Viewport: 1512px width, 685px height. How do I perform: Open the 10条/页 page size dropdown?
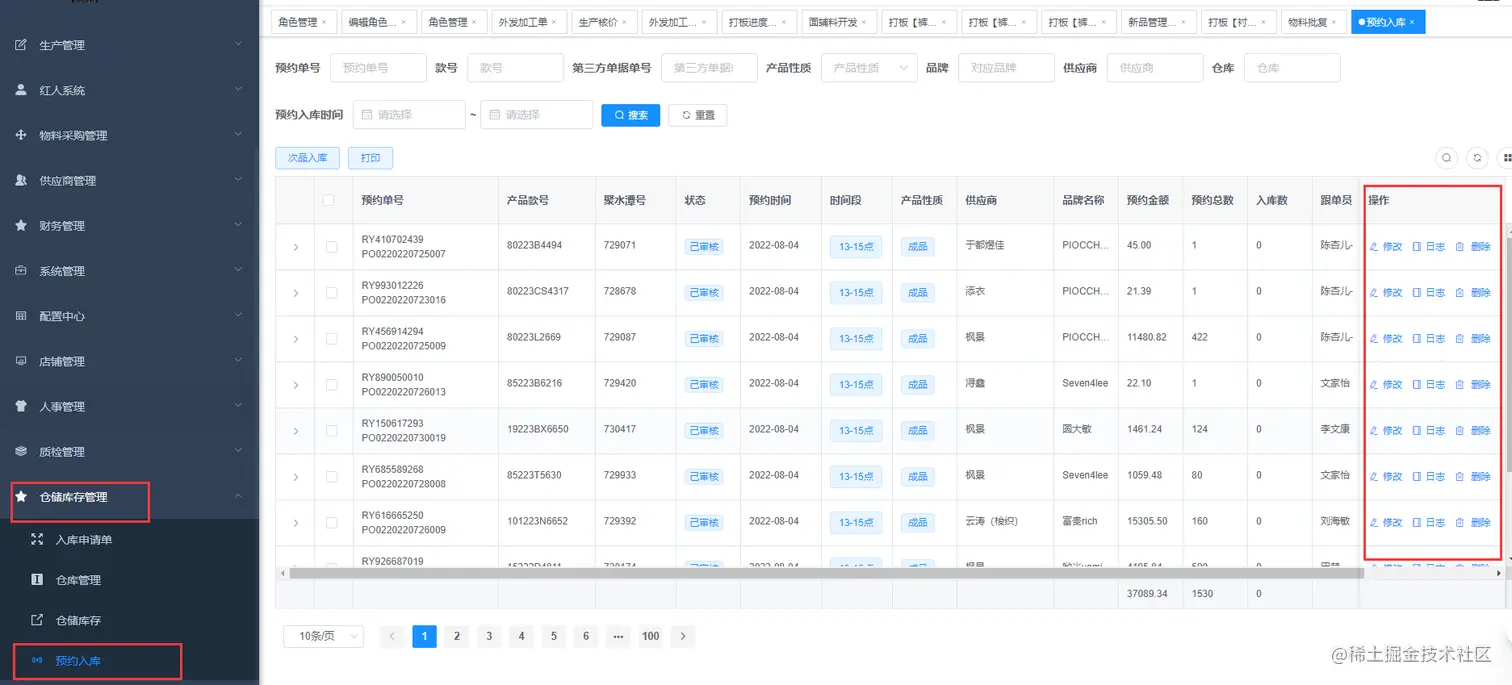tap(324, 636)
